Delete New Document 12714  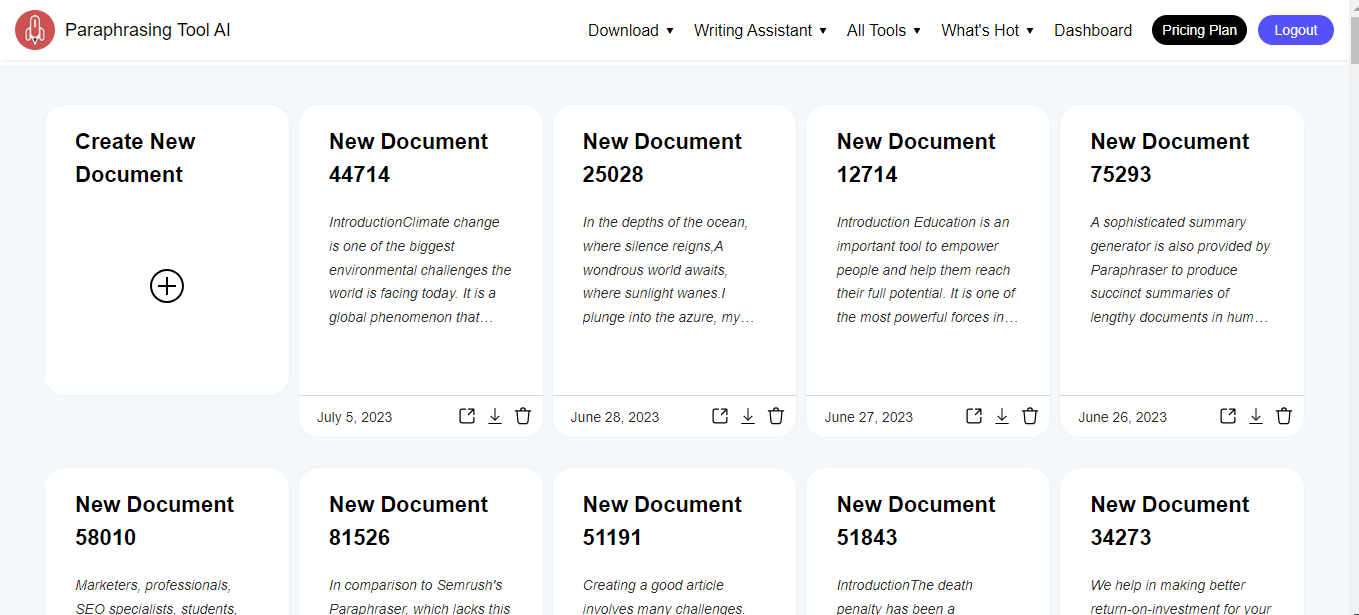click(1030, 416)
